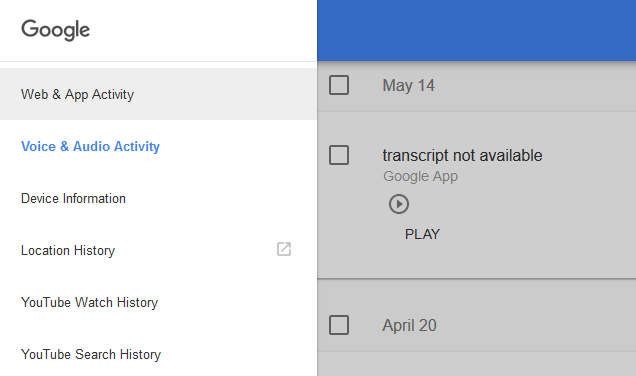Screen dimensions: 636x376
Task: Open Web & App Activity
Action: [x=158, y=94]
